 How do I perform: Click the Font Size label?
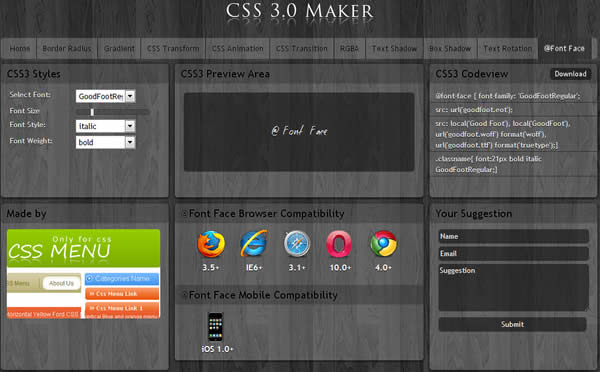[24, 111]
